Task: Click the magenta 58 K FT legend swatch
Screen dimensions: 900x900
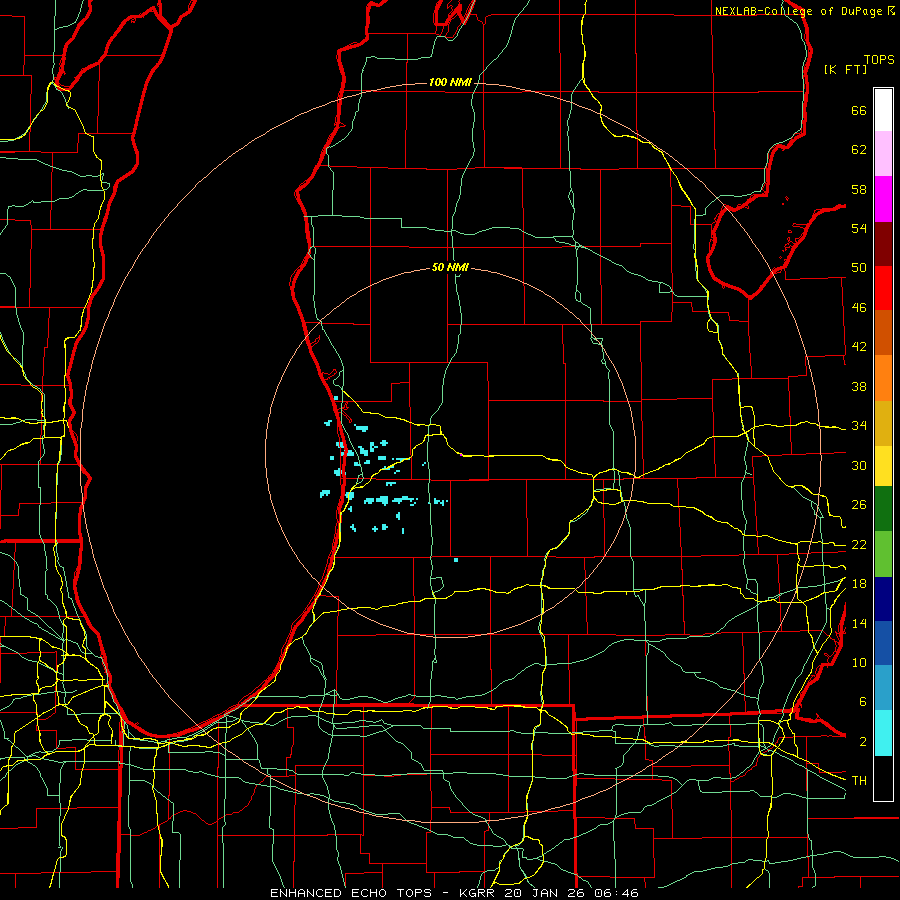Action: (x=883, y=199)
